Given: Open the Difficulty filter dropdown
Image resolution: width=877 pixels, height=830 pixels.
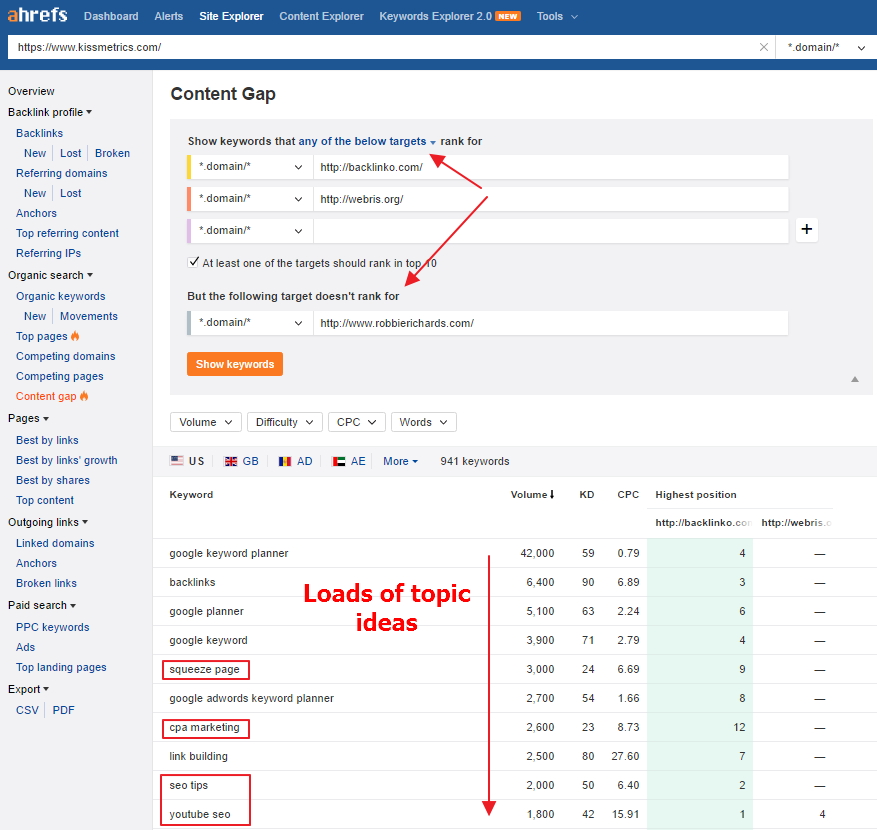Looking at the screenshot, I should tap(284, 422).
